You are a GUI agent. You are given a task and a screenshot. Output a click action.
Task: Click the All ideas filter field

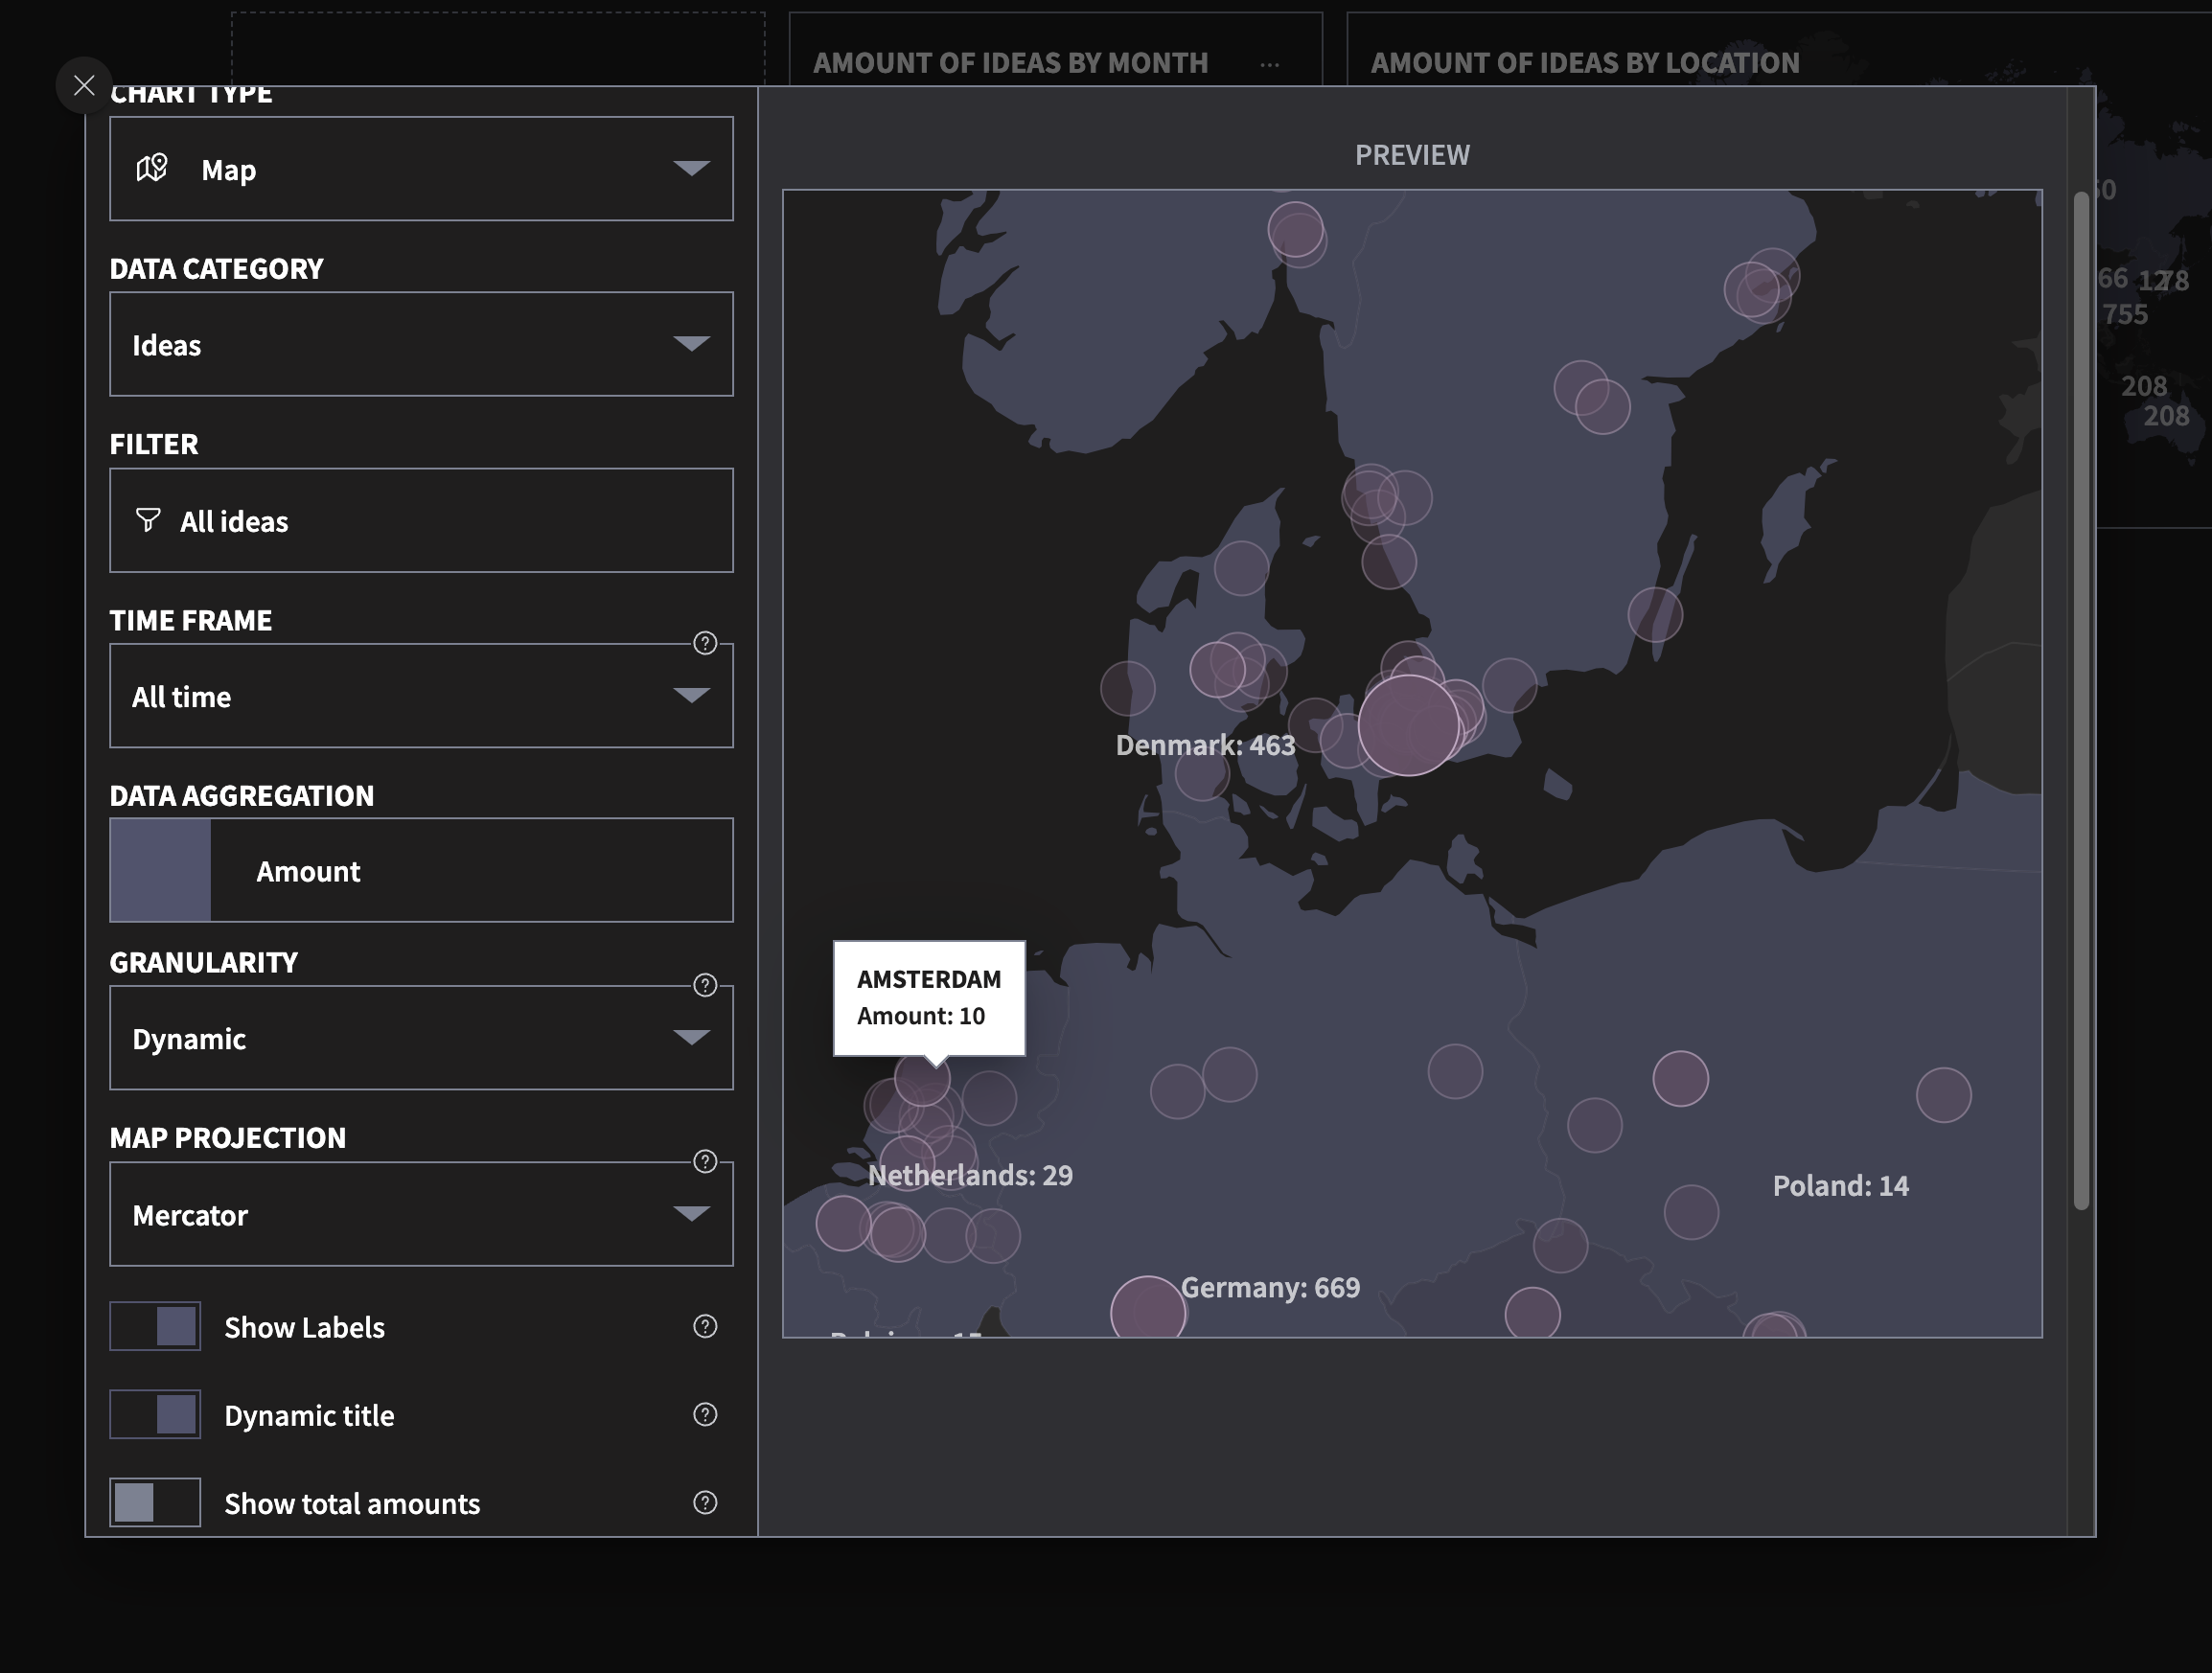tap(421, 520)
